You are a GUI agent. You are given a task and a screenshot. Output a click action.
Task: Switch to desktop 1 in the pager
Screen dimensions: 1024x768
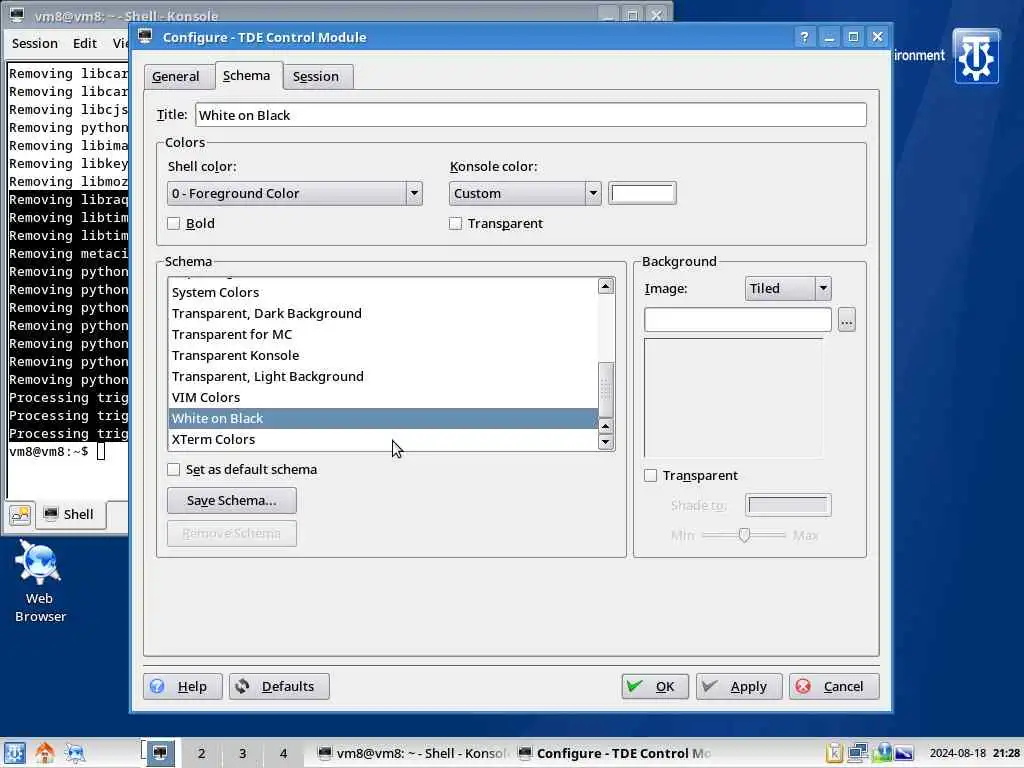160,753
